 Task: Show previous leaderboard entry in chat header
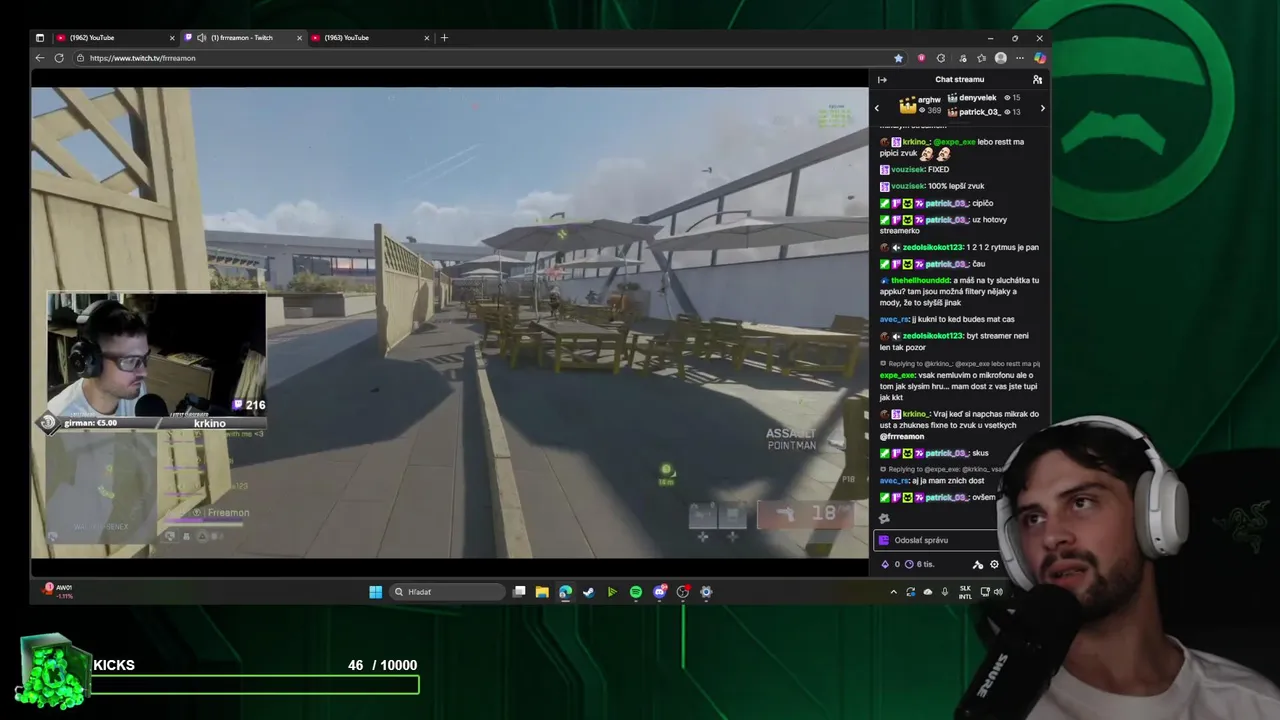[877, 108]
